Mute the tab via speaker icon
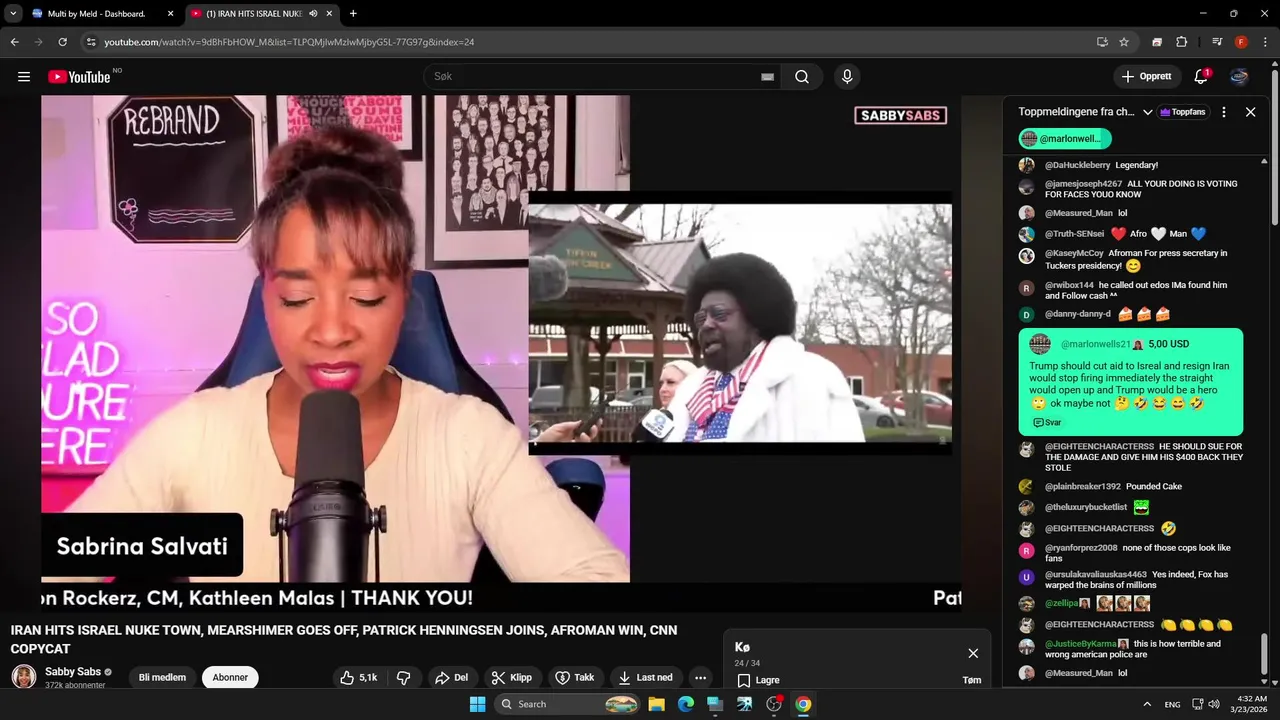 pyautogui.click(x=313, y=14)
